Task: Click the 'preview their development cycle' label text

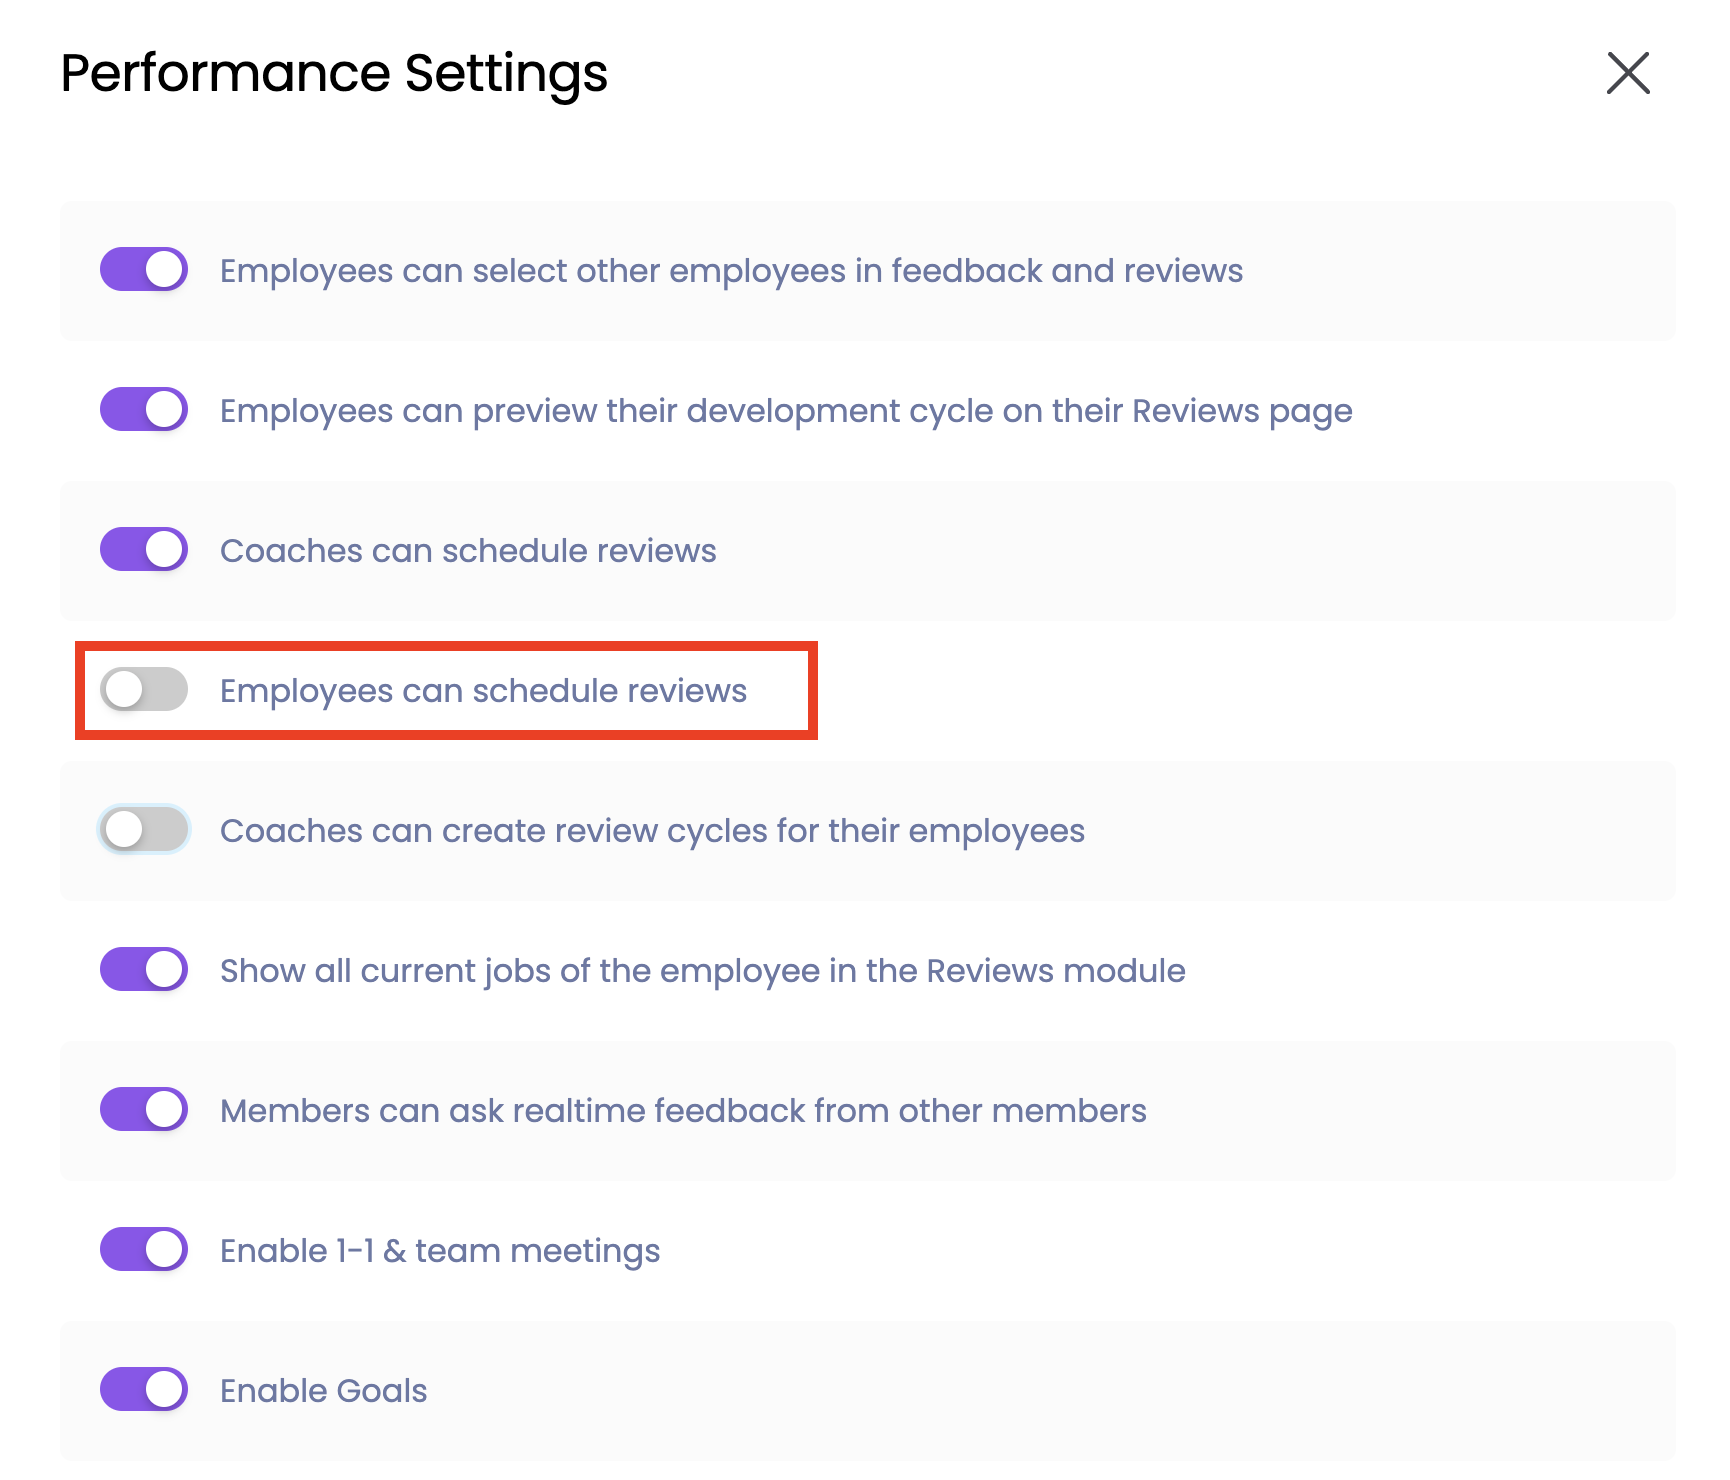Action: (x=786, y=411)
